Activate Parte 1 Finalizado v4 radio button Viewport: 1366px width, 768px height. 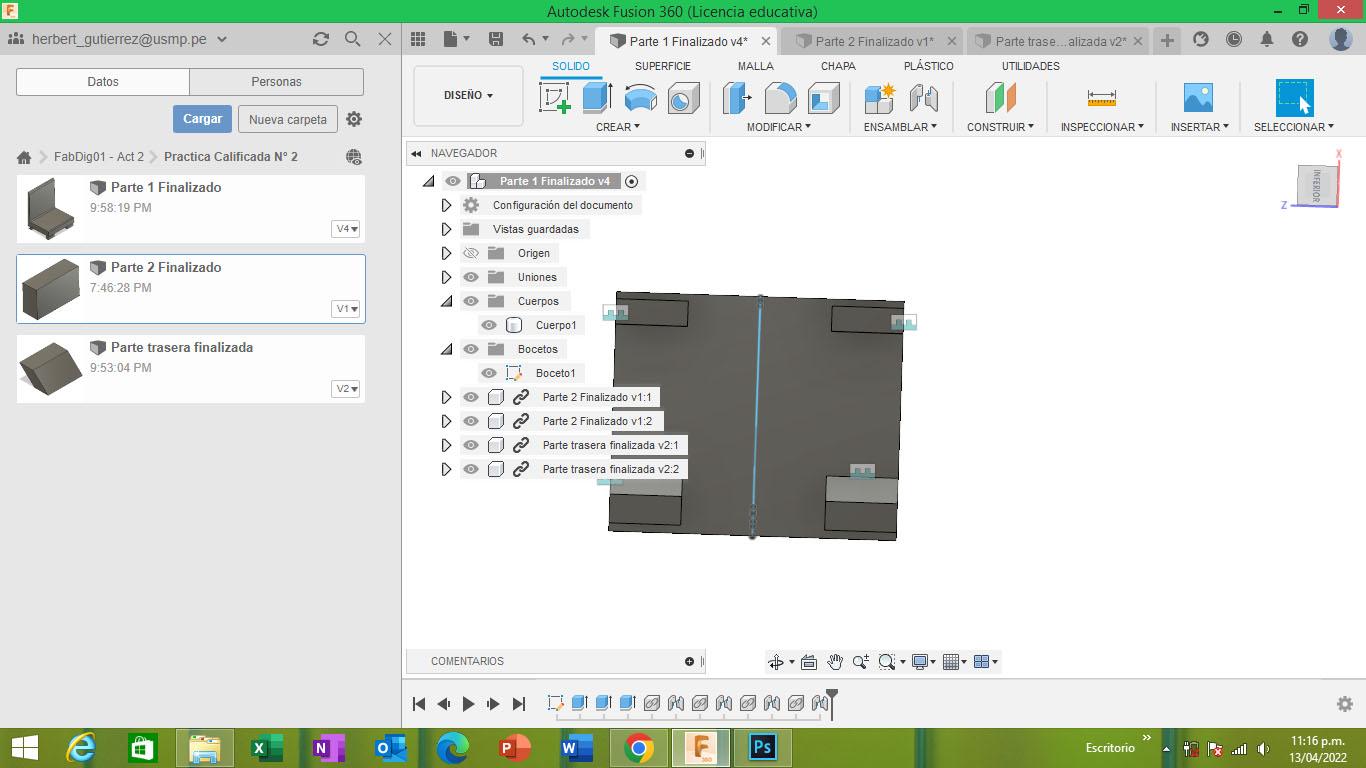pyautogui.click(x=631, y=181)
